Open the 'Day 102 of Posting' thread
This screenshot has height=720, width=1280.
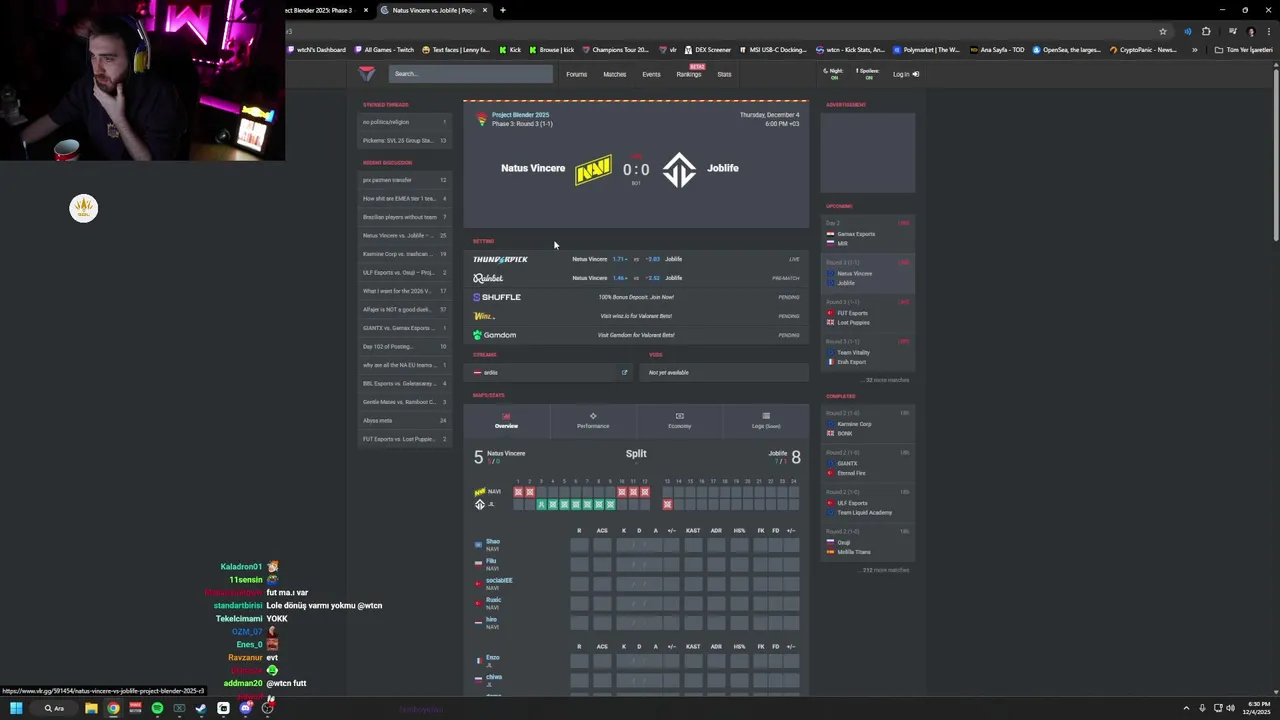click(405, 347)
